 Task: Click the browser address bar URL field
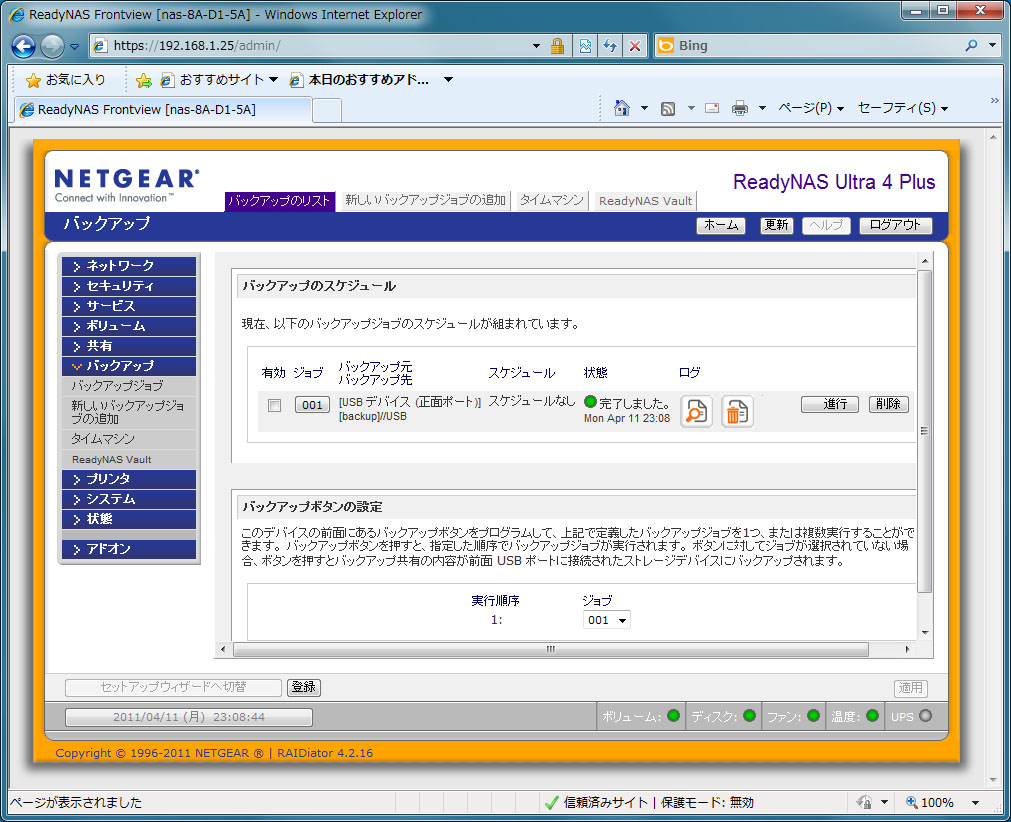tap(320, 46)
